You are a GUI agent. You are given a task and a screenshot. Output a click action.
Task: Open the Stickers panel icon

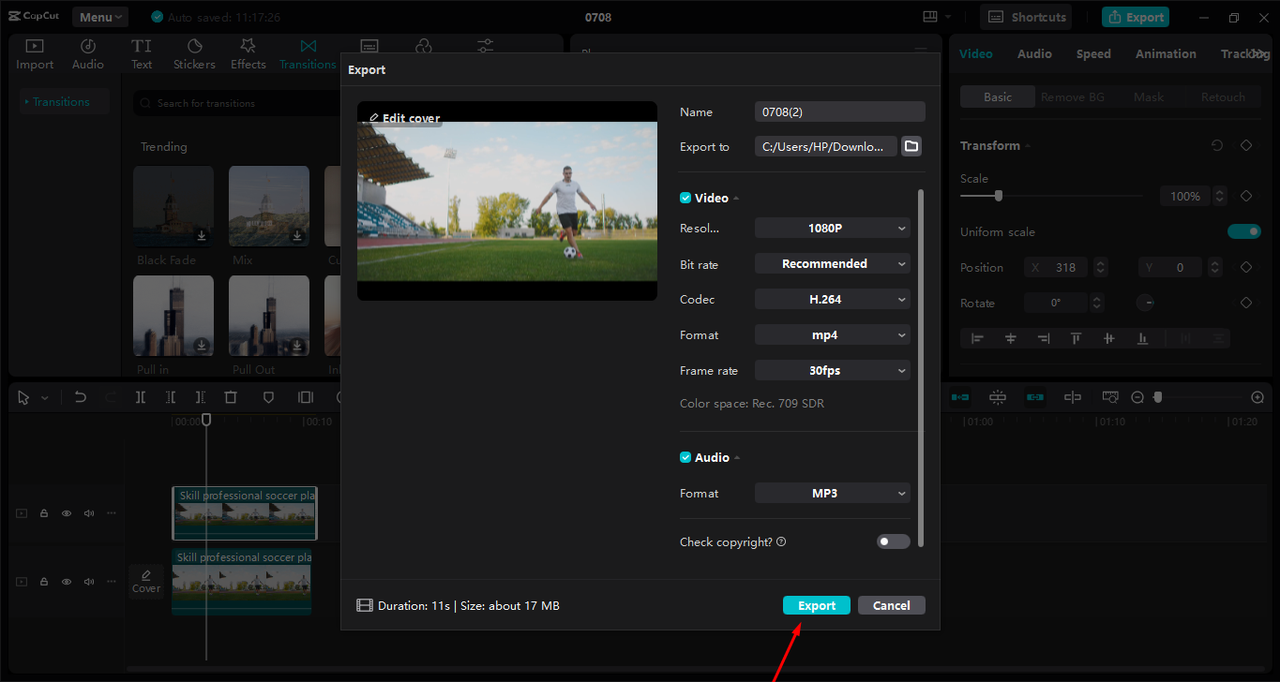point(195,46)
